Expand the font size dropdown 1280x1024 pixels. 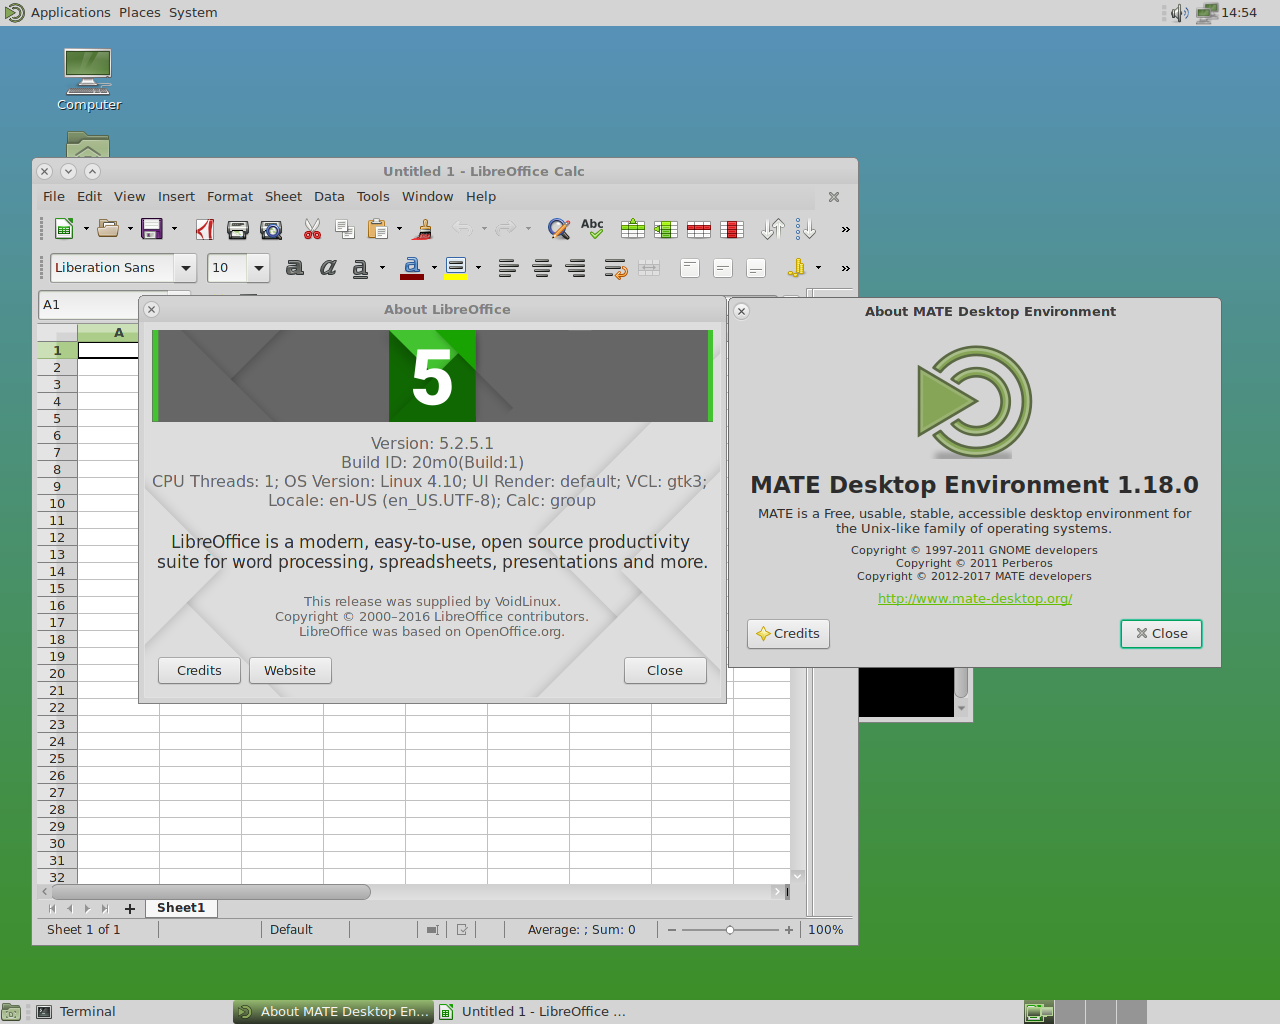pyautogui.click(x=259, y=267)
